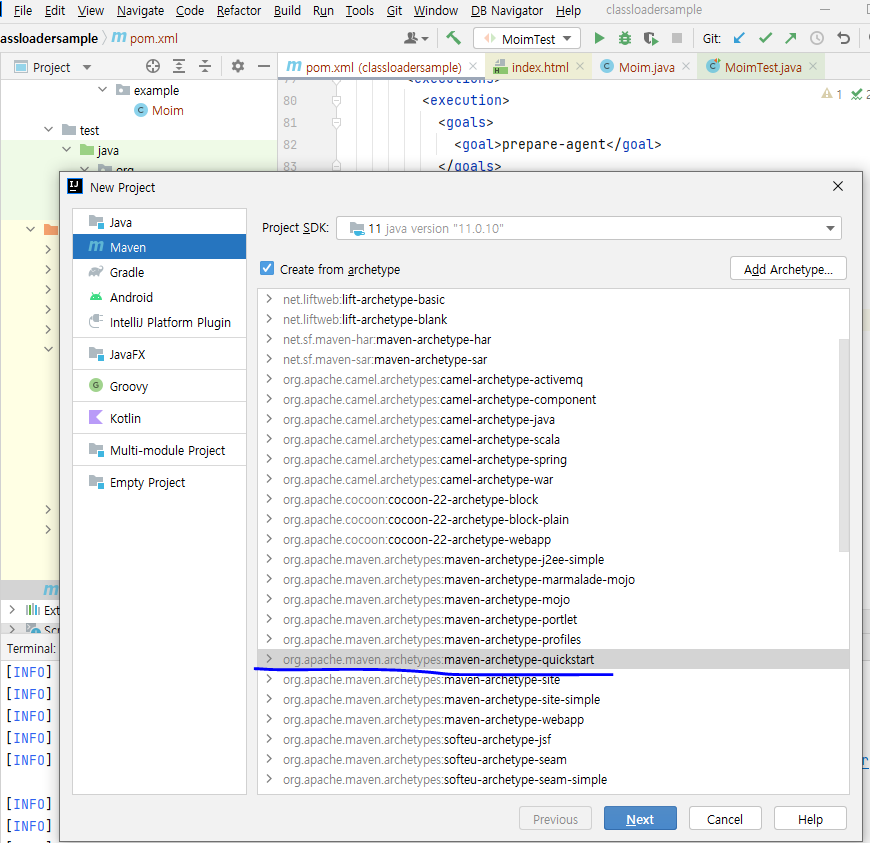The width and height of the screenshot is (870, 843).
Task: Start the debug bug icon
Action: [x=625, y=38]
